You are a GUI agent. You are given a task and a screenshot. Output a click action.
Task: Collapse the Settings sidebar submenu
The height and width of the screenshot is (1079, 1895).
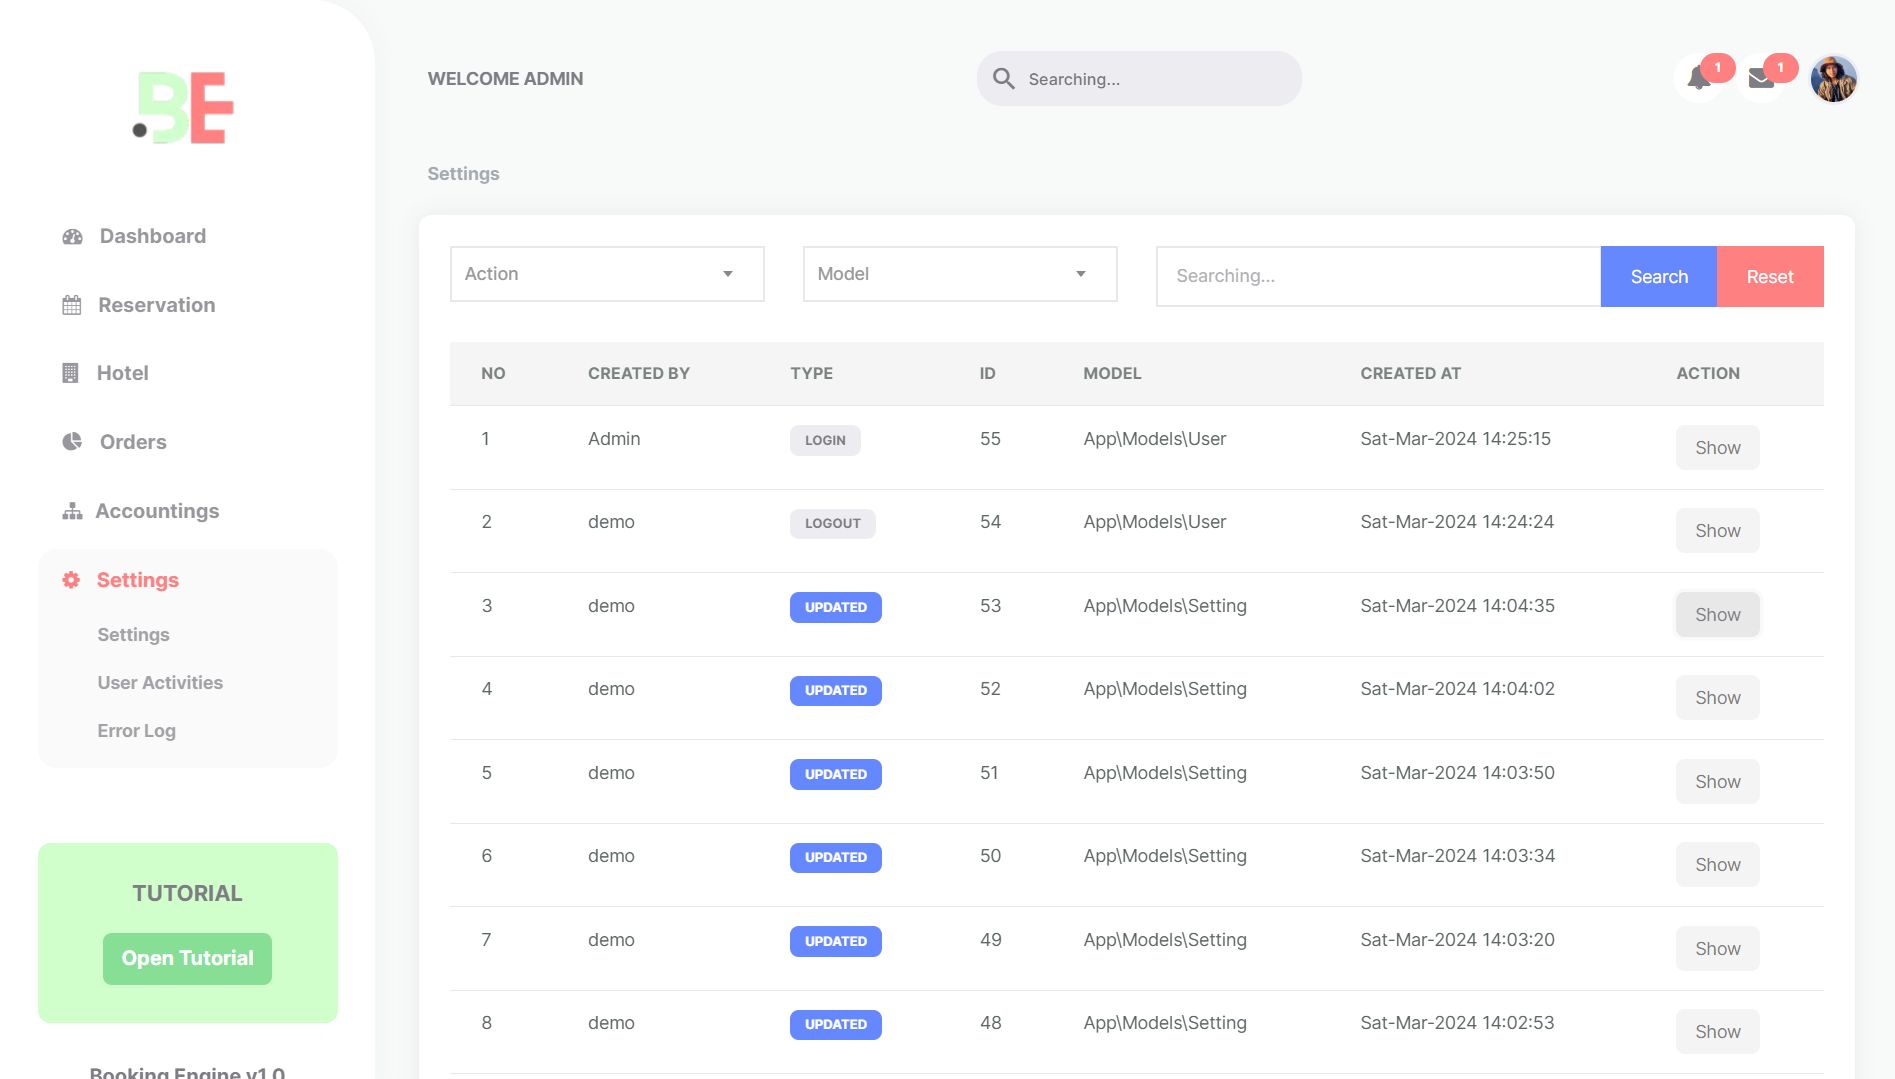[137, 580]
